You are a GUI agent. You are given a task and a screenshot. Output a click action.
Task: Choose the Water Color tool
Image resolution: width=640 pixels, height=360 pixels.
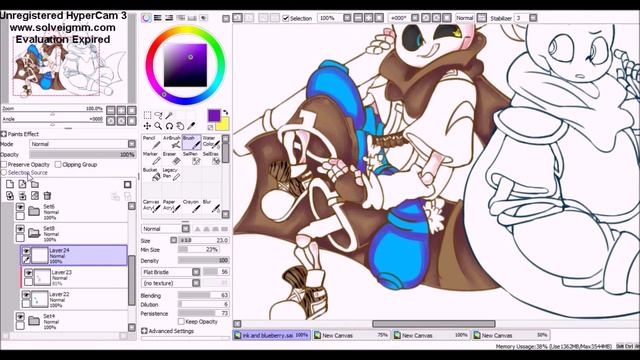[211, 142]
